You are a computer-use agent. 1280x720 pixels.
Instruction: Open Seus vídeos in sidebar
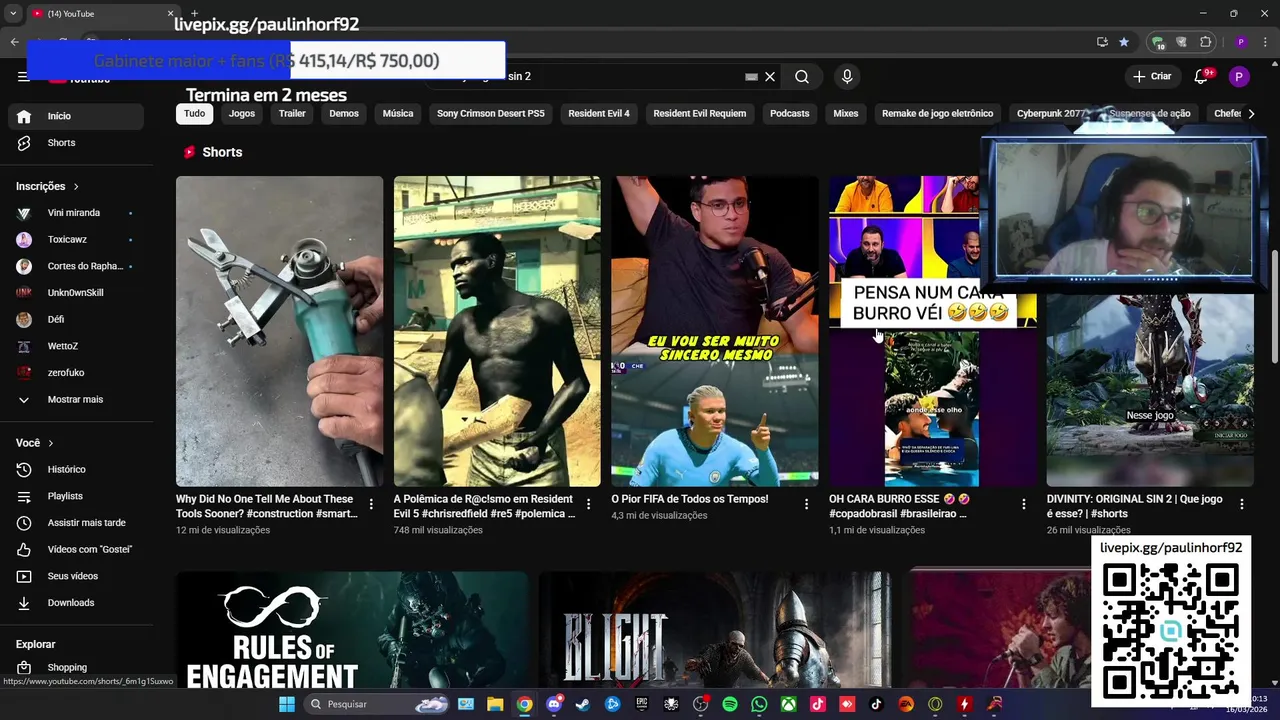[76, 576]
